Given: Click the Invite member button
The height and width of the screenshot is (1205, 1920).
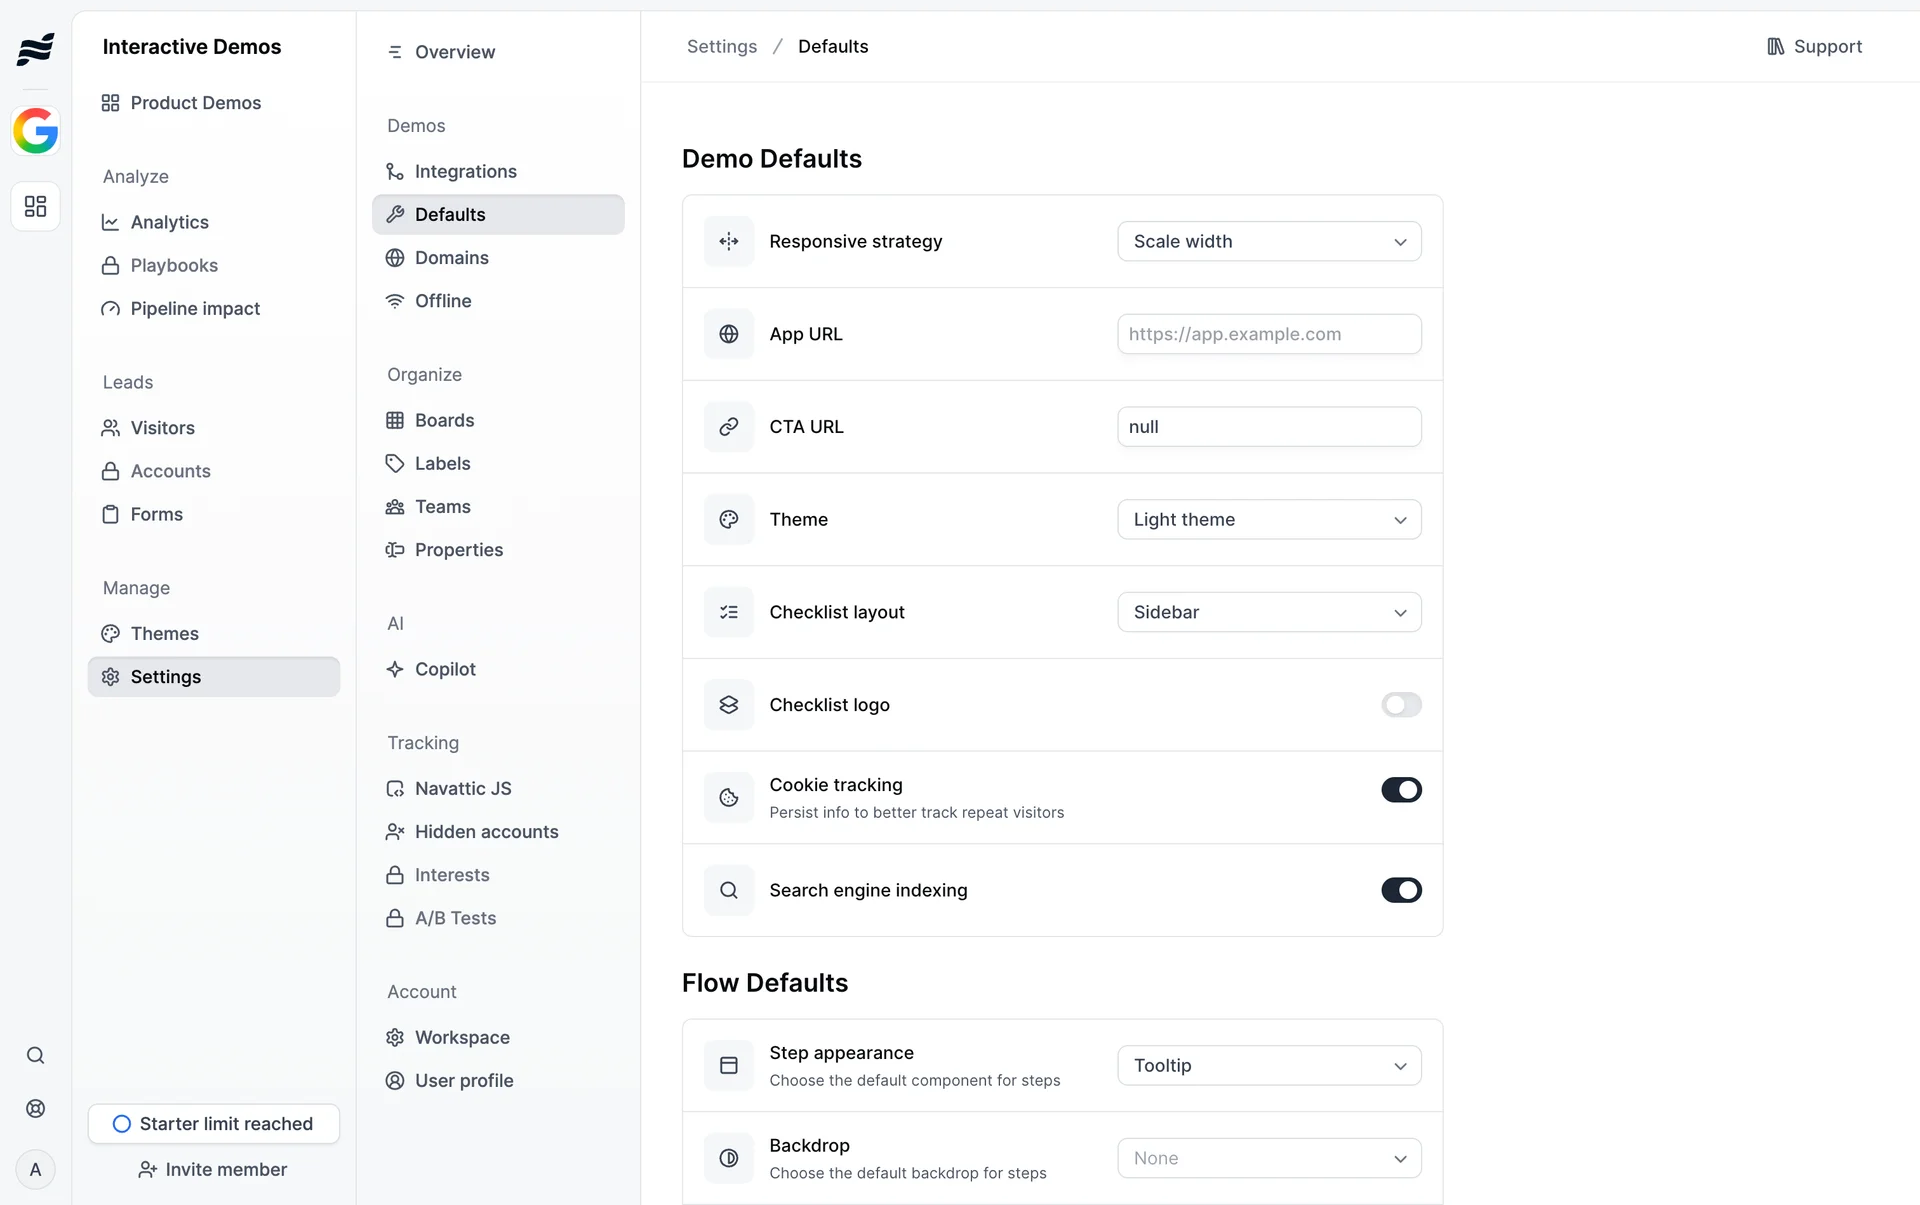Looking at the screenshot, I should coord(213,1170).
